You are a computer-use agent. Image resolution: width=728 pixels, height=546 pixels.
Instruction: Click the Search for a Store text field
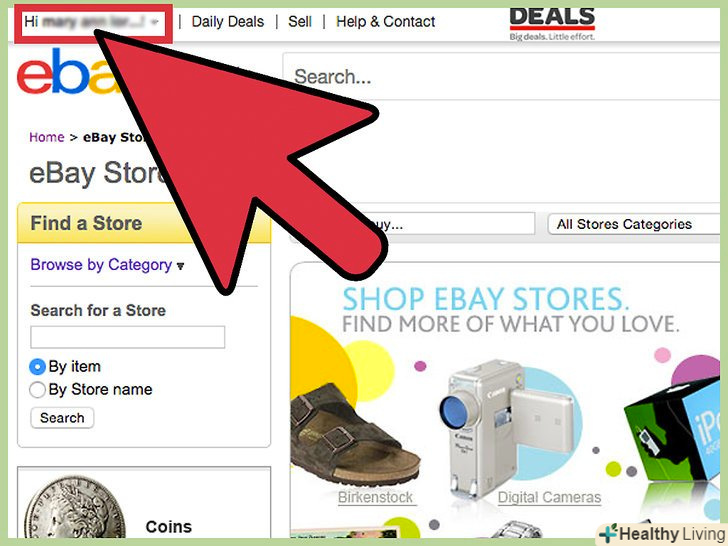[128, 337]
